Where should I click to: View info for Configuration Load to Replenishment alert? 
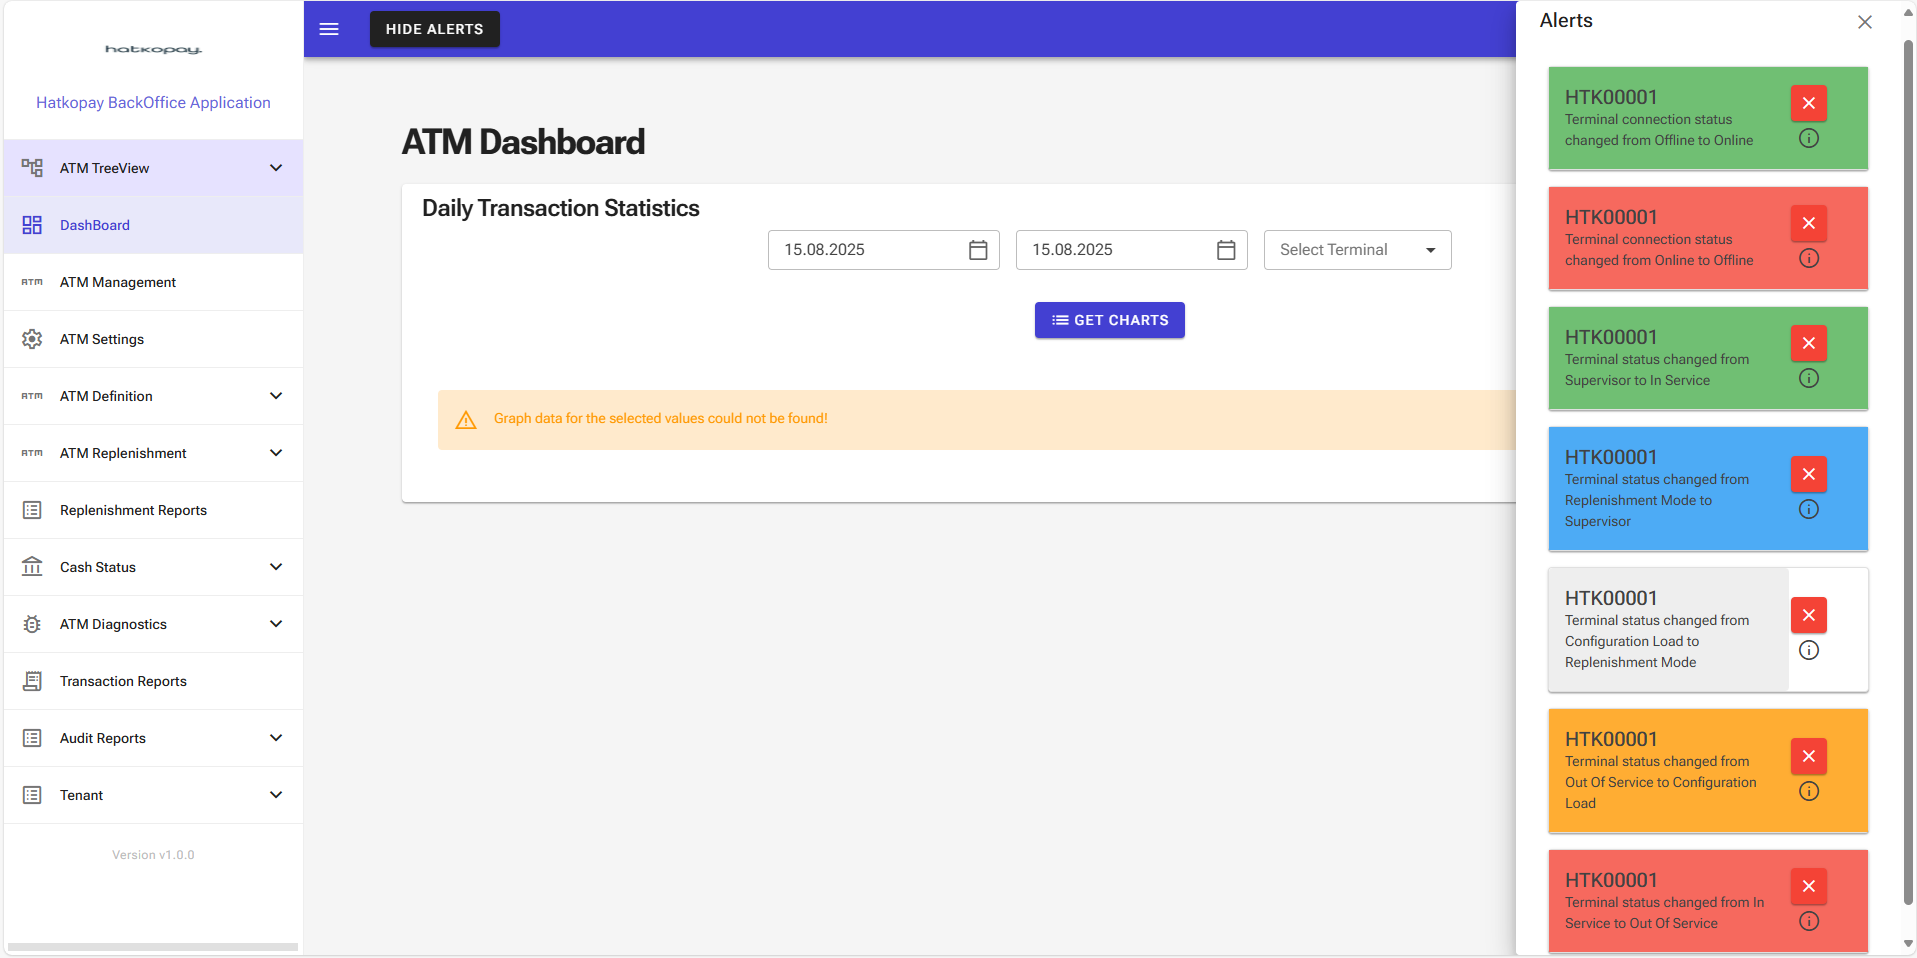pos(1808,651)
